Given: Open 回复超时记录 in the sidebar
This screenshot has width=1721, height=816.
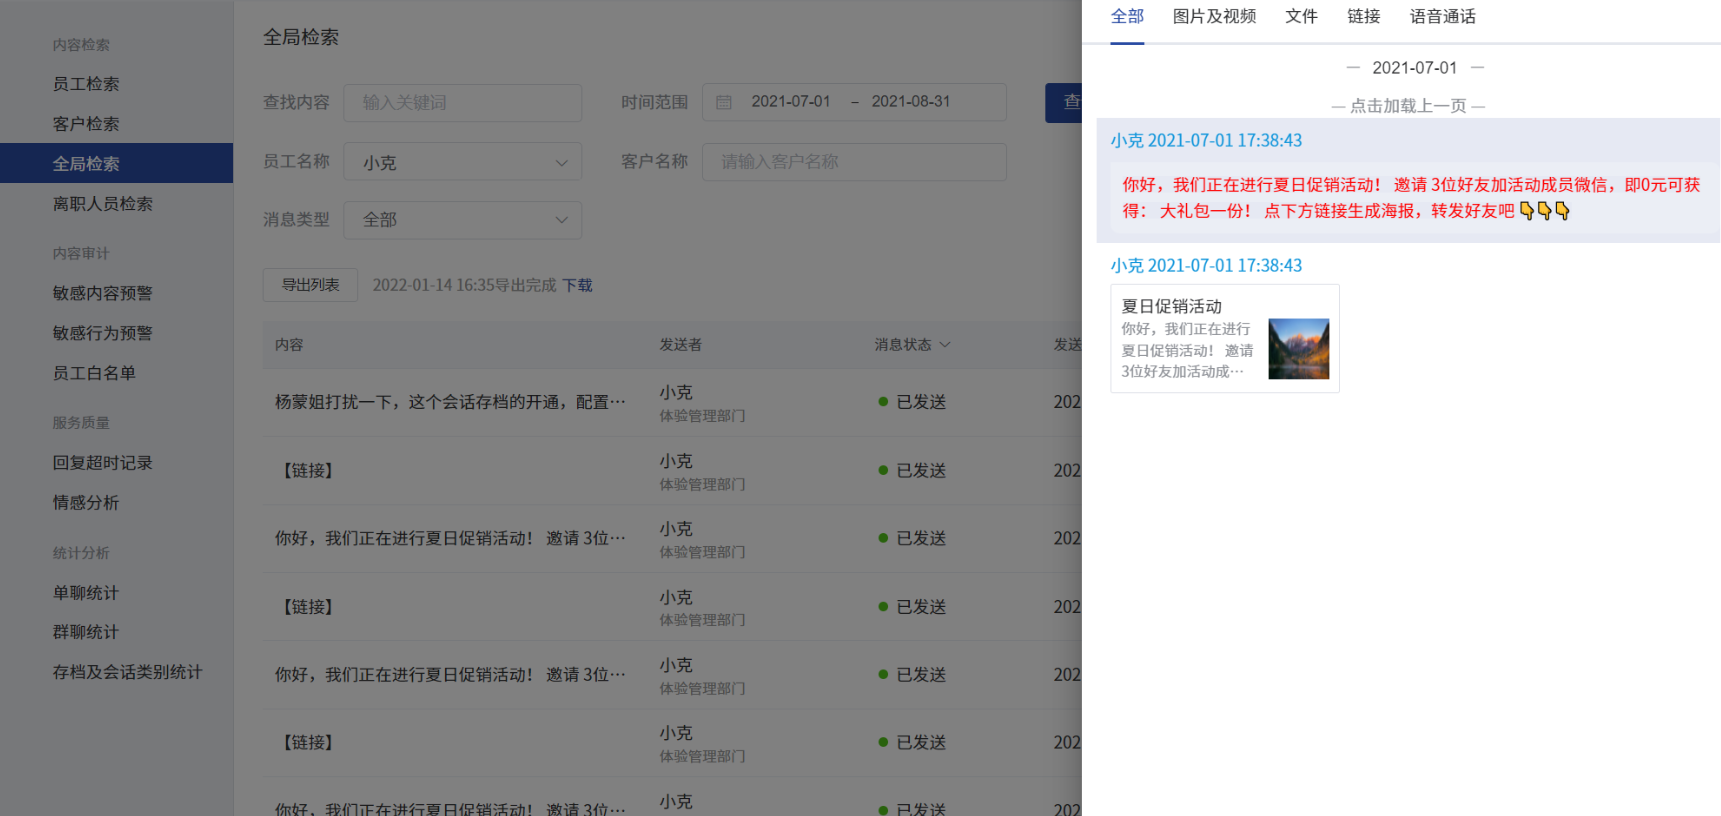Looking at the screenshot, I should [102, 463].
